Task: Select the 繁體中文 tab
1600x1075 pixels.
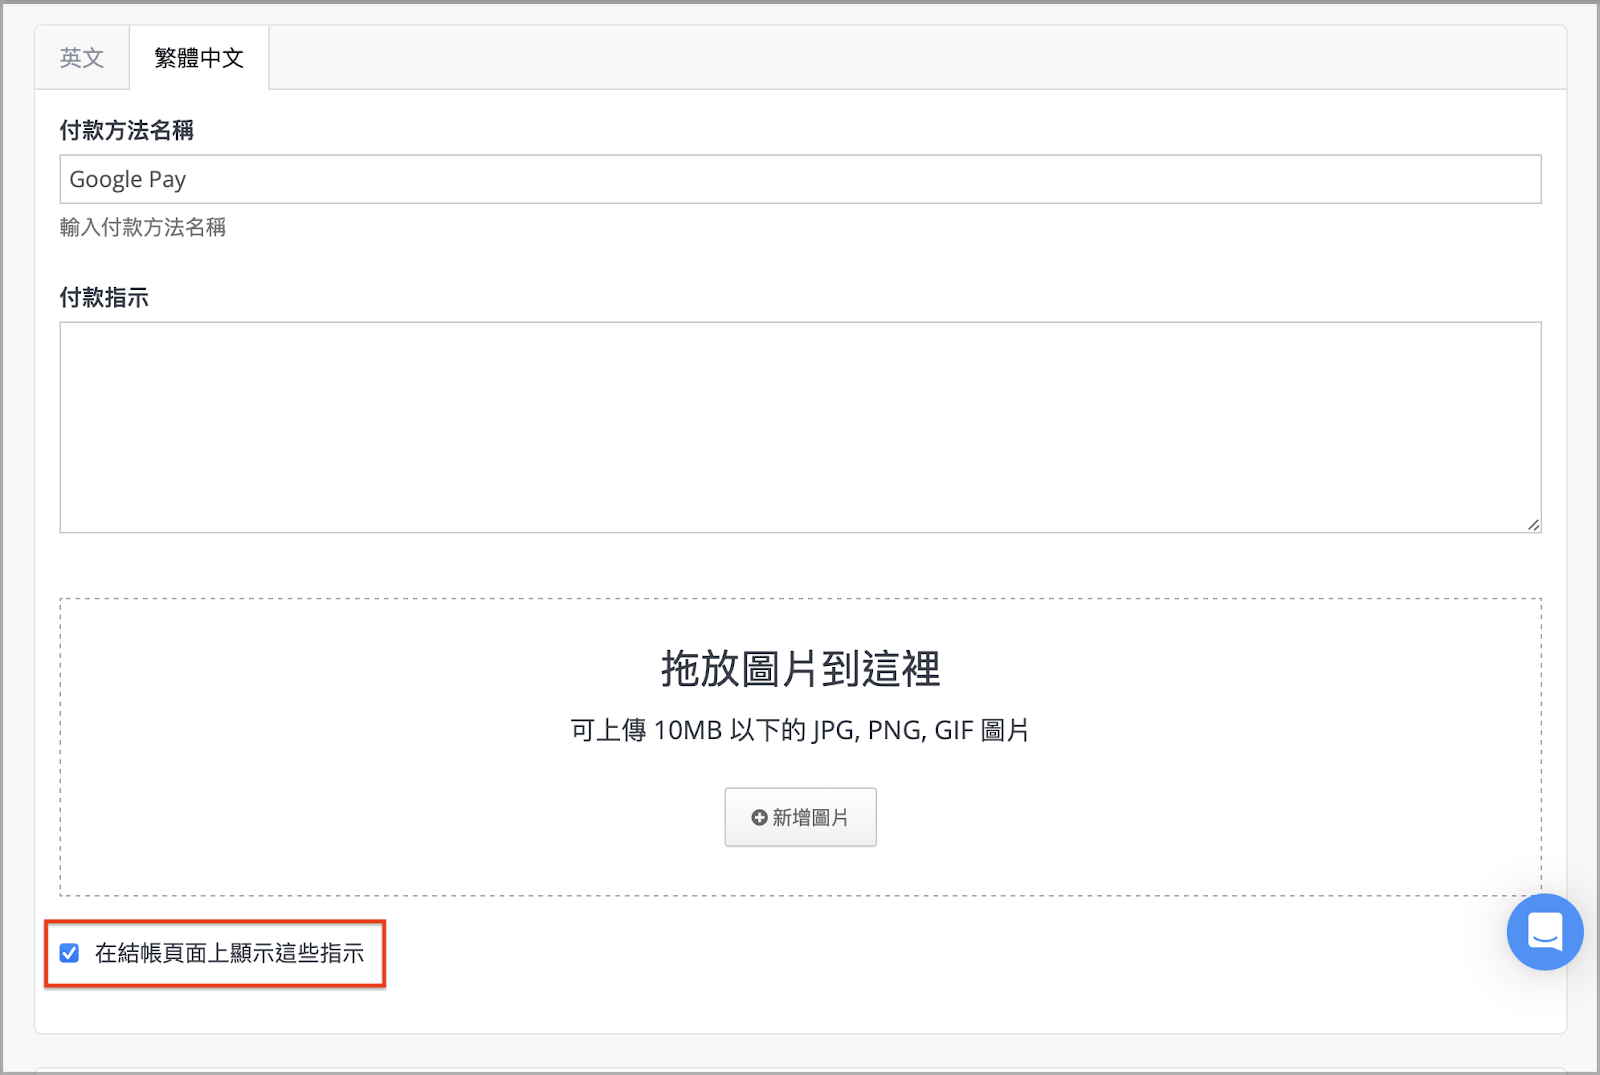Action: 199,58
